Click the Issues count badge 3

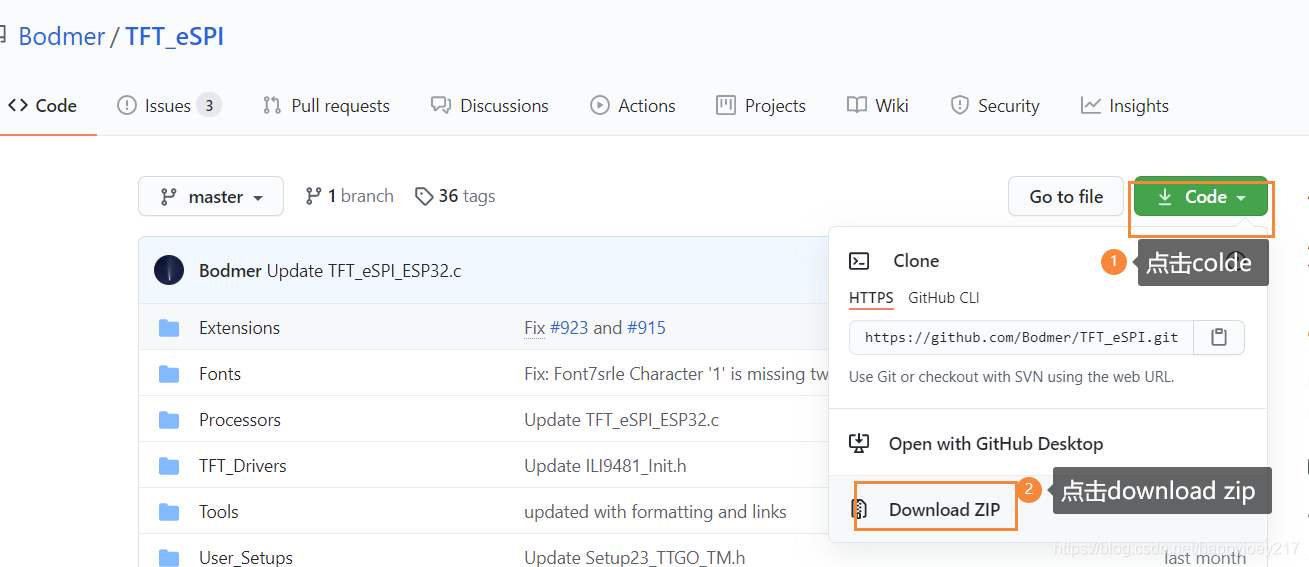click(208, 105)
